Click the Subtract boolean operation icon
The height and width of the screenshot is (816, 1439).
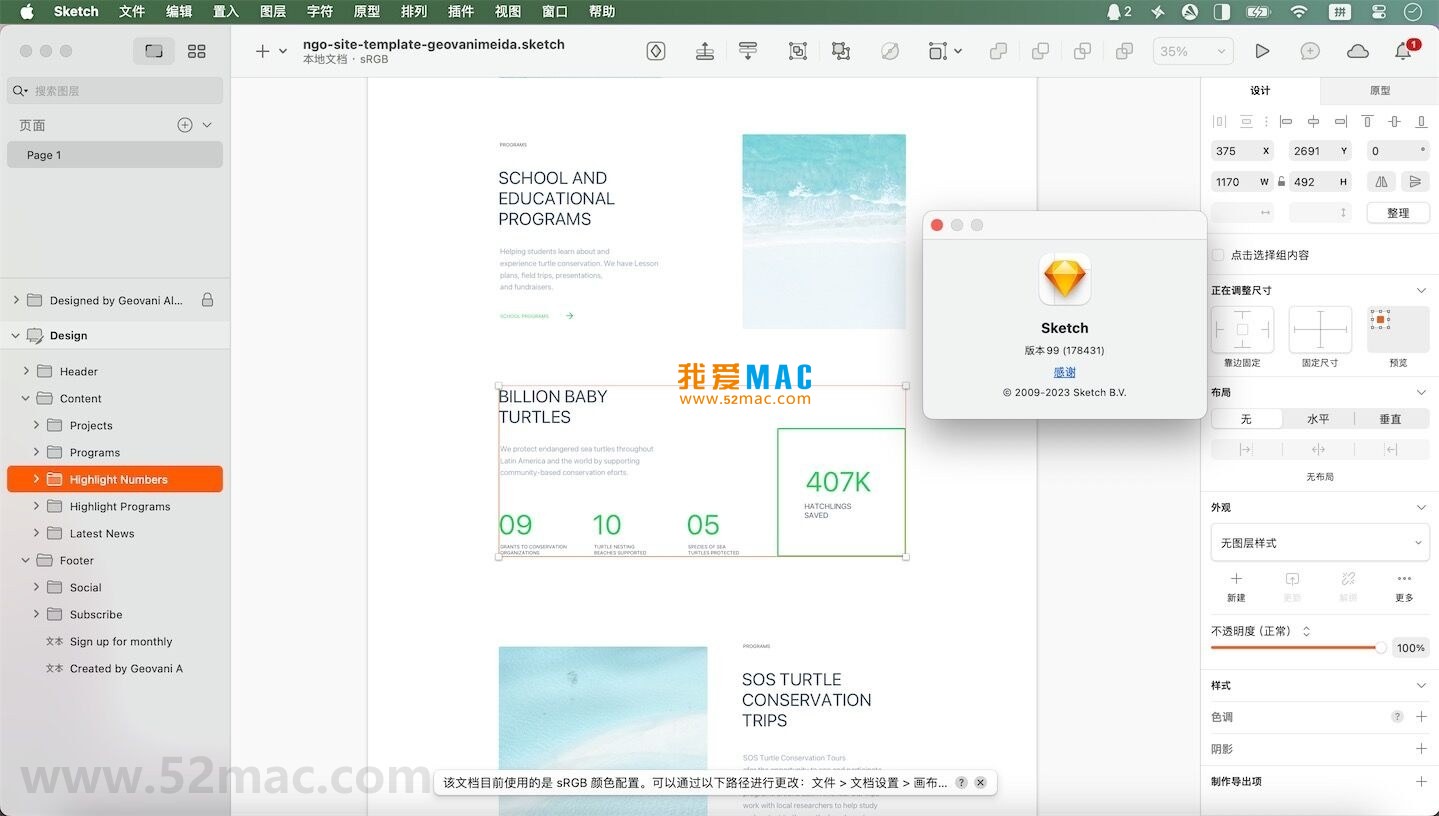coord(1040,51)
